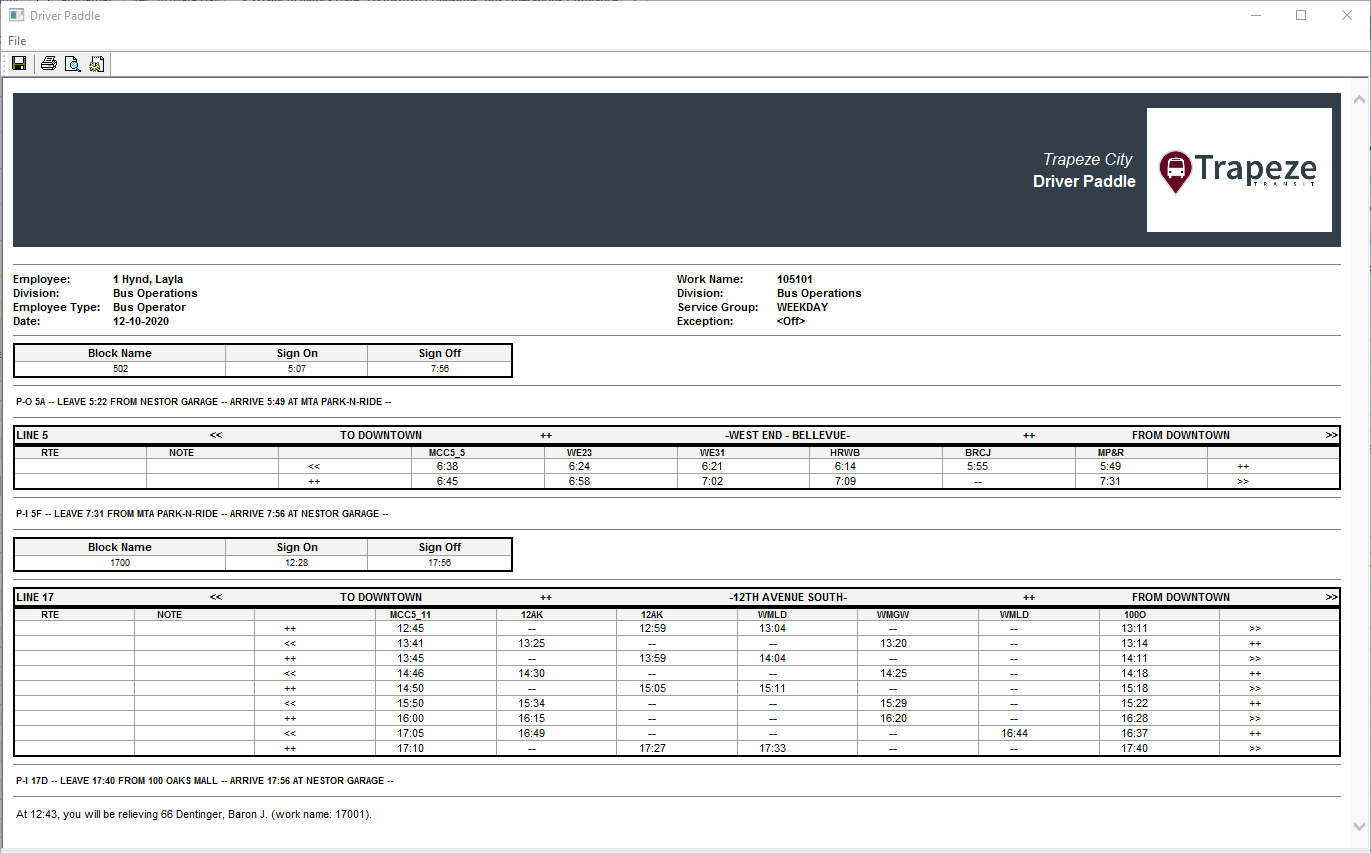Click the scrollbar up arrow
Image resolution: width=1371 pixels, height=853 pixels.
tap(1359, 100)
